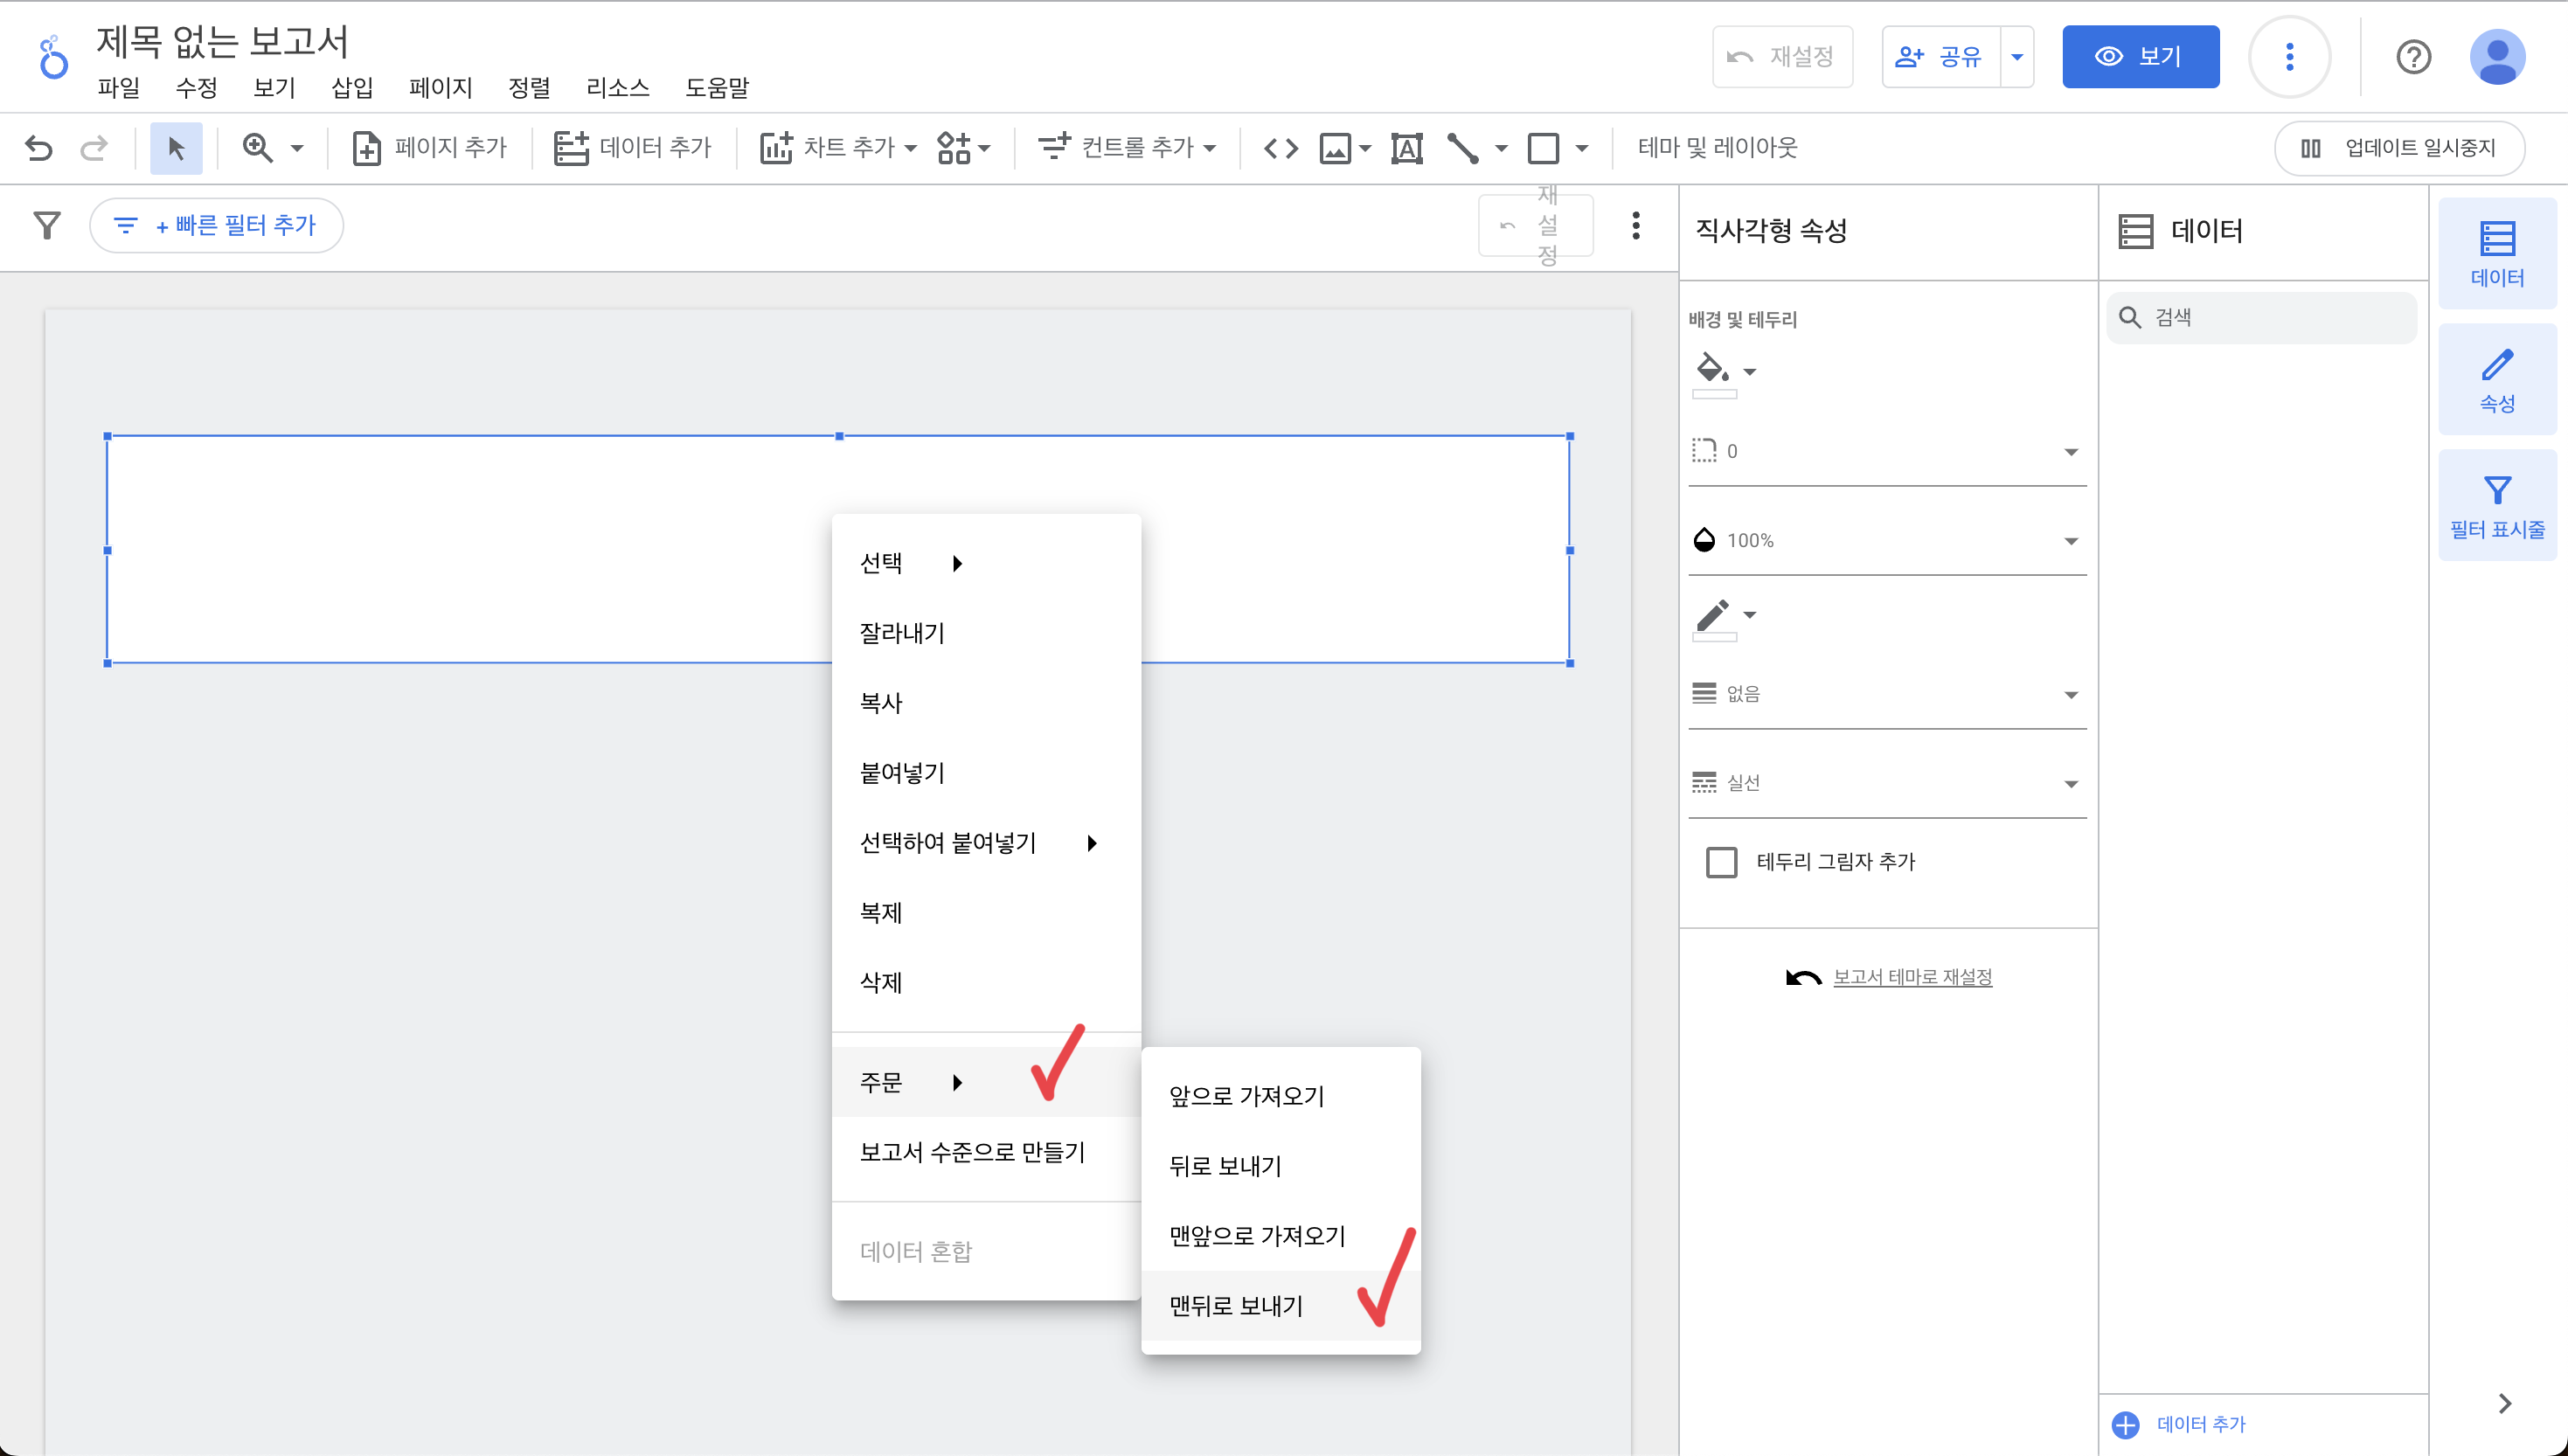Toggle 업데이트 일시중지 button
The height and width of the screenshot is (1456, 2568).
click(x=2399, y=148)
